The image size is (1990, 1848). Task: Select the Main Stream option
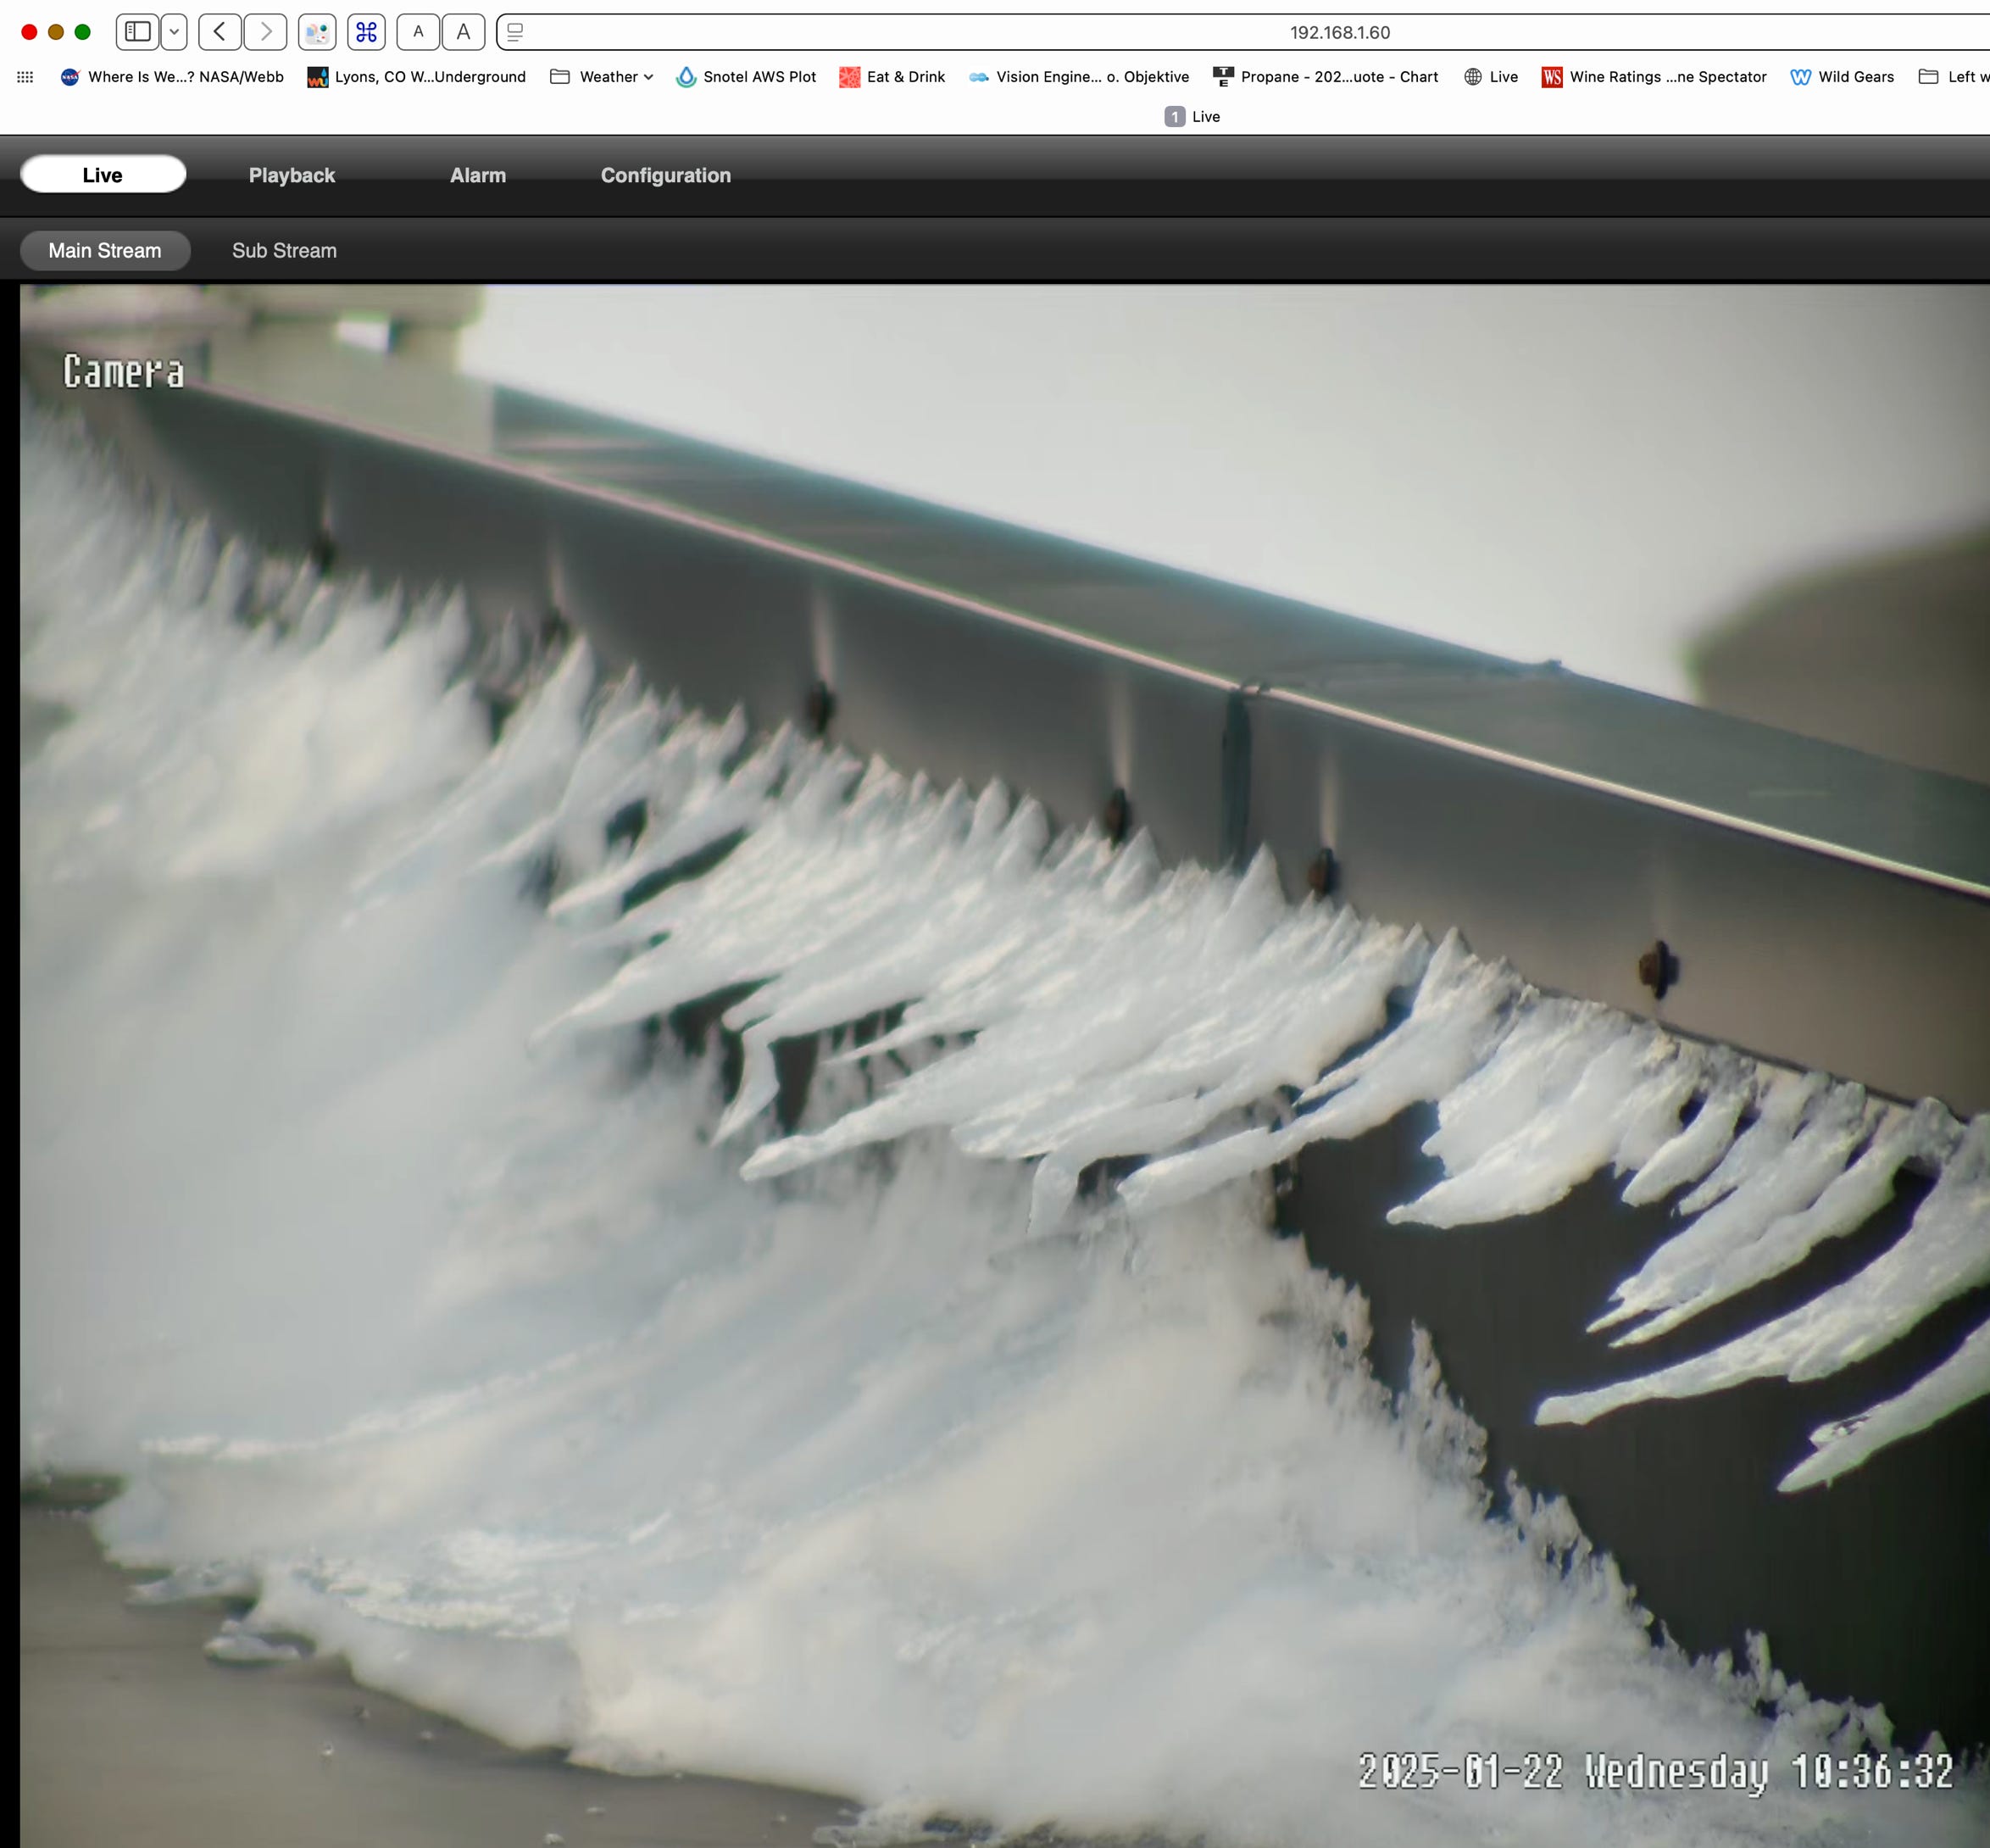[105, 251]
